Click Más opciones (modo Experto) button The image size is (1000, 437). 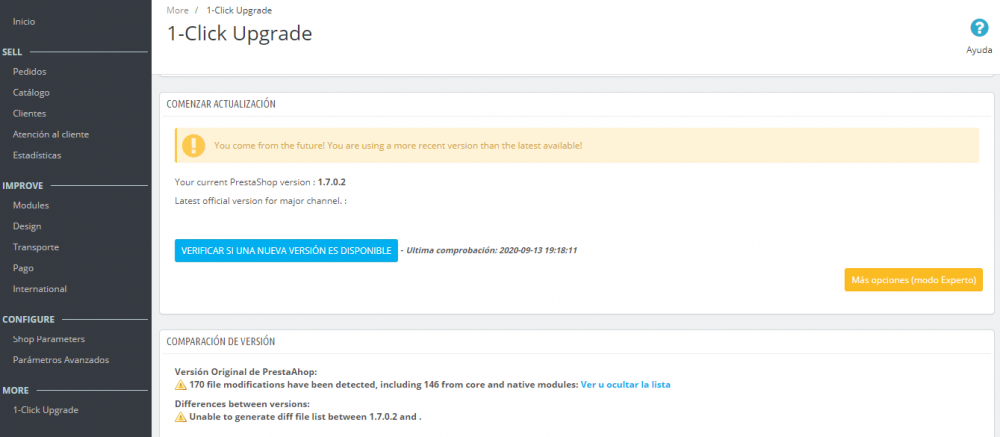pyautogui.click(x=913, y=280)
